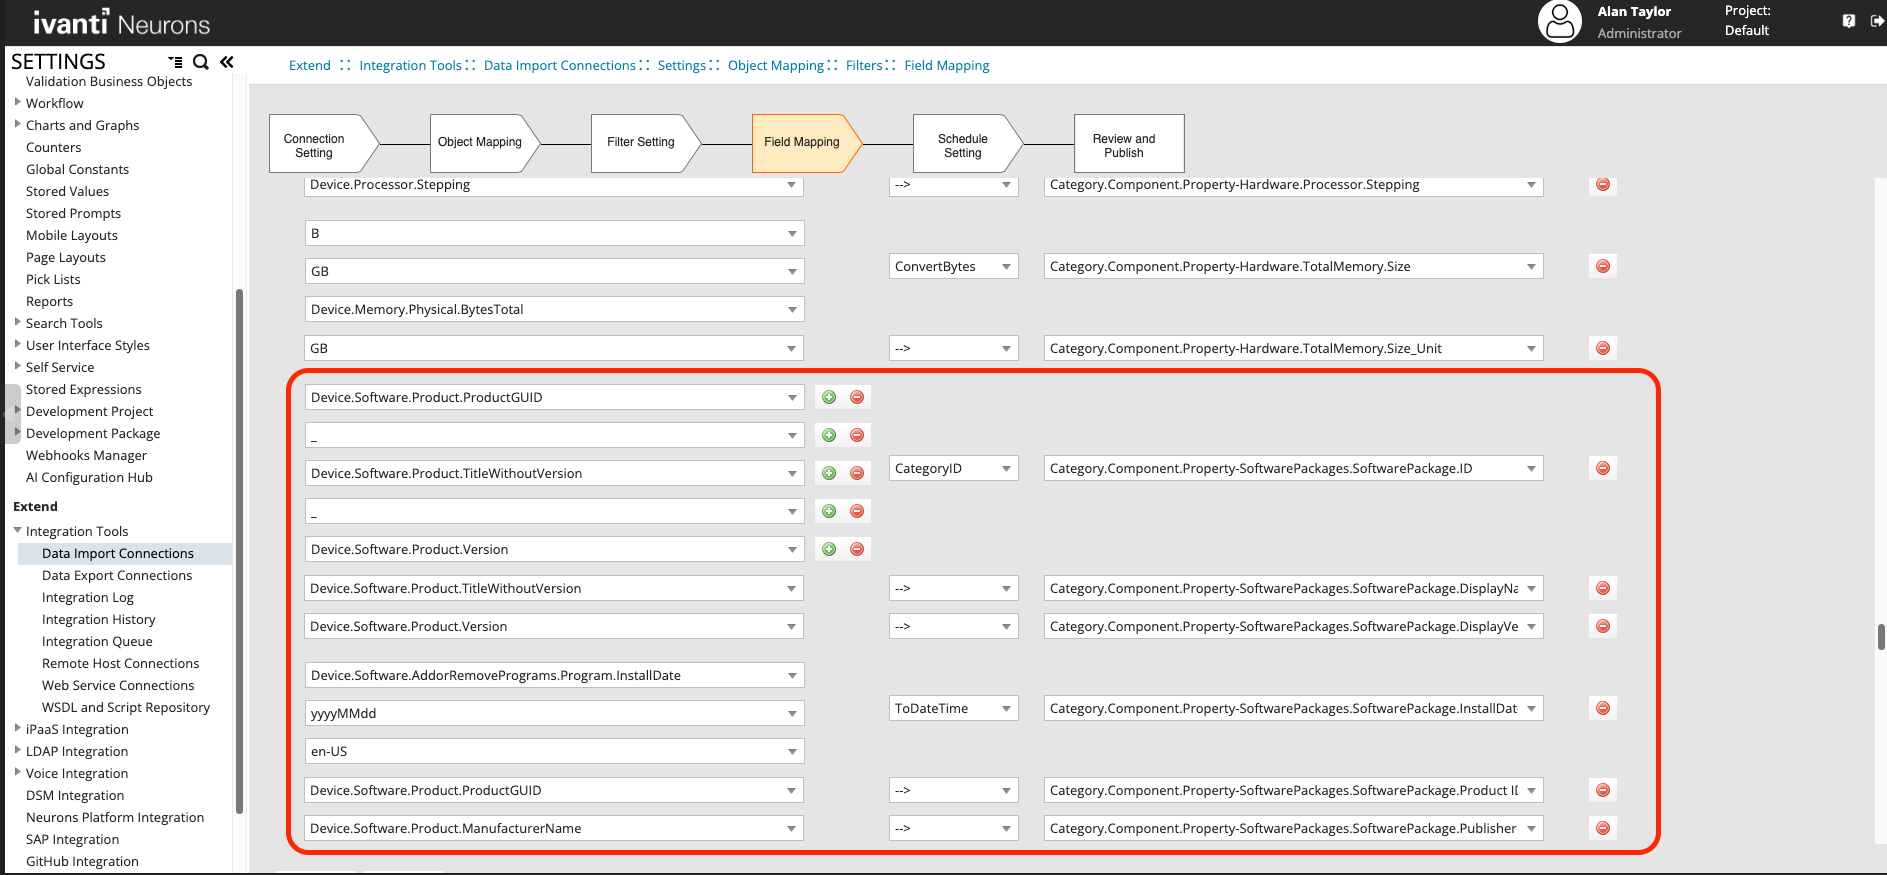Click the Object Mapping breadcrumb link
This screenshot has height=875, width=1887.
coord(775,65)
